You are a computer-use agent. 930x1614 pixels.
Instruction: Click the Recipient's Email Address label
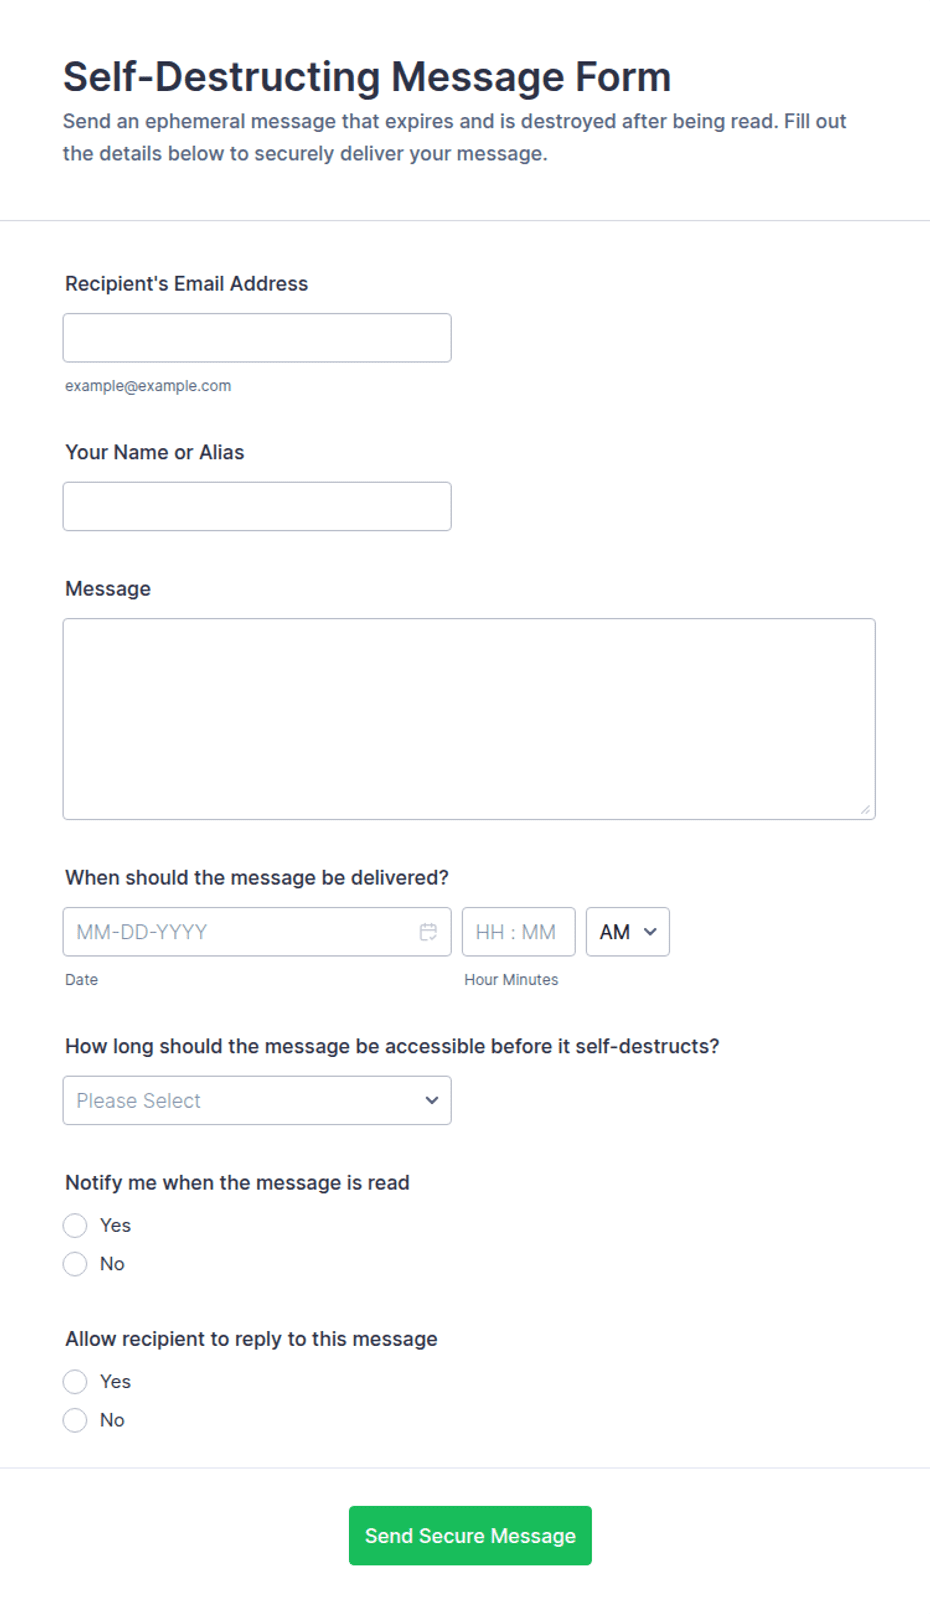(x=187, y=284)
